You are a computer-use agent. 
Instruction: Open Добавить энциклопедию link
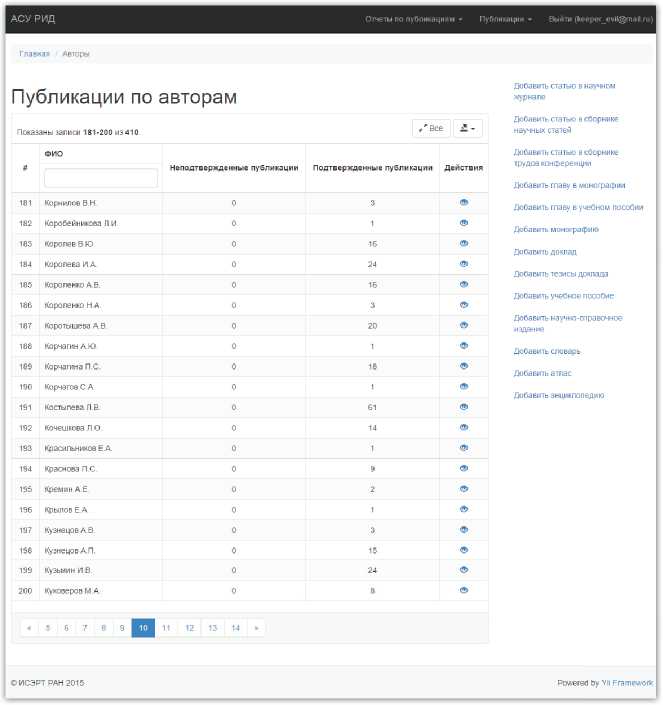point(559,395)
